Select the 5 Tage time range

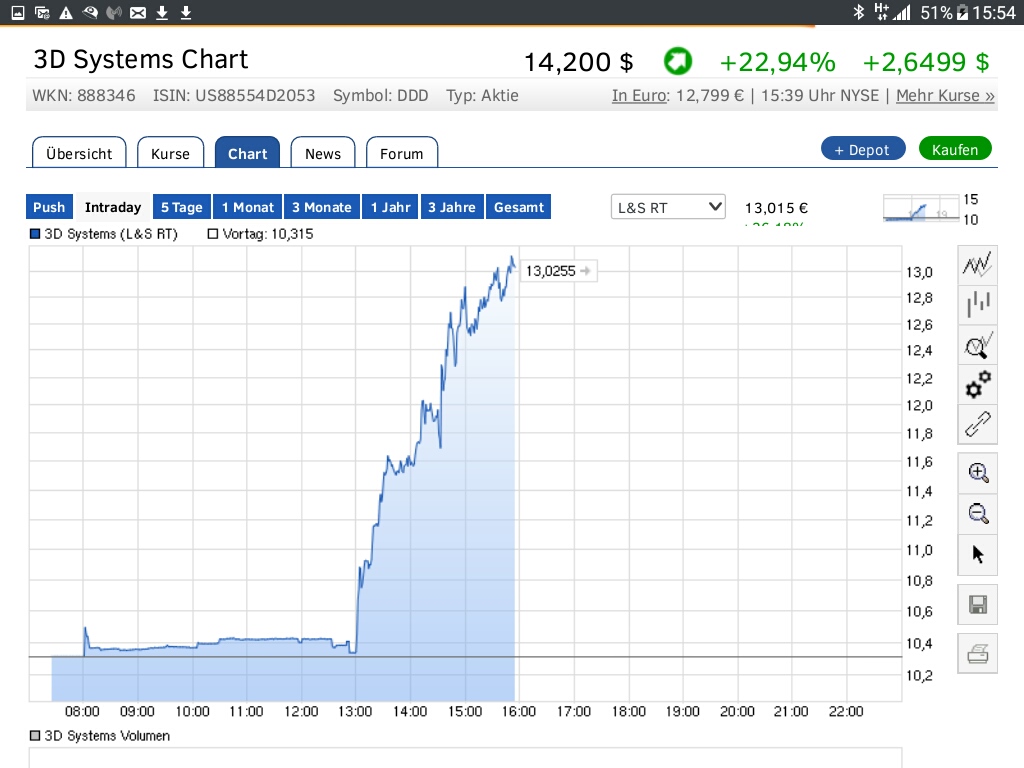click(x=182, y=207)
